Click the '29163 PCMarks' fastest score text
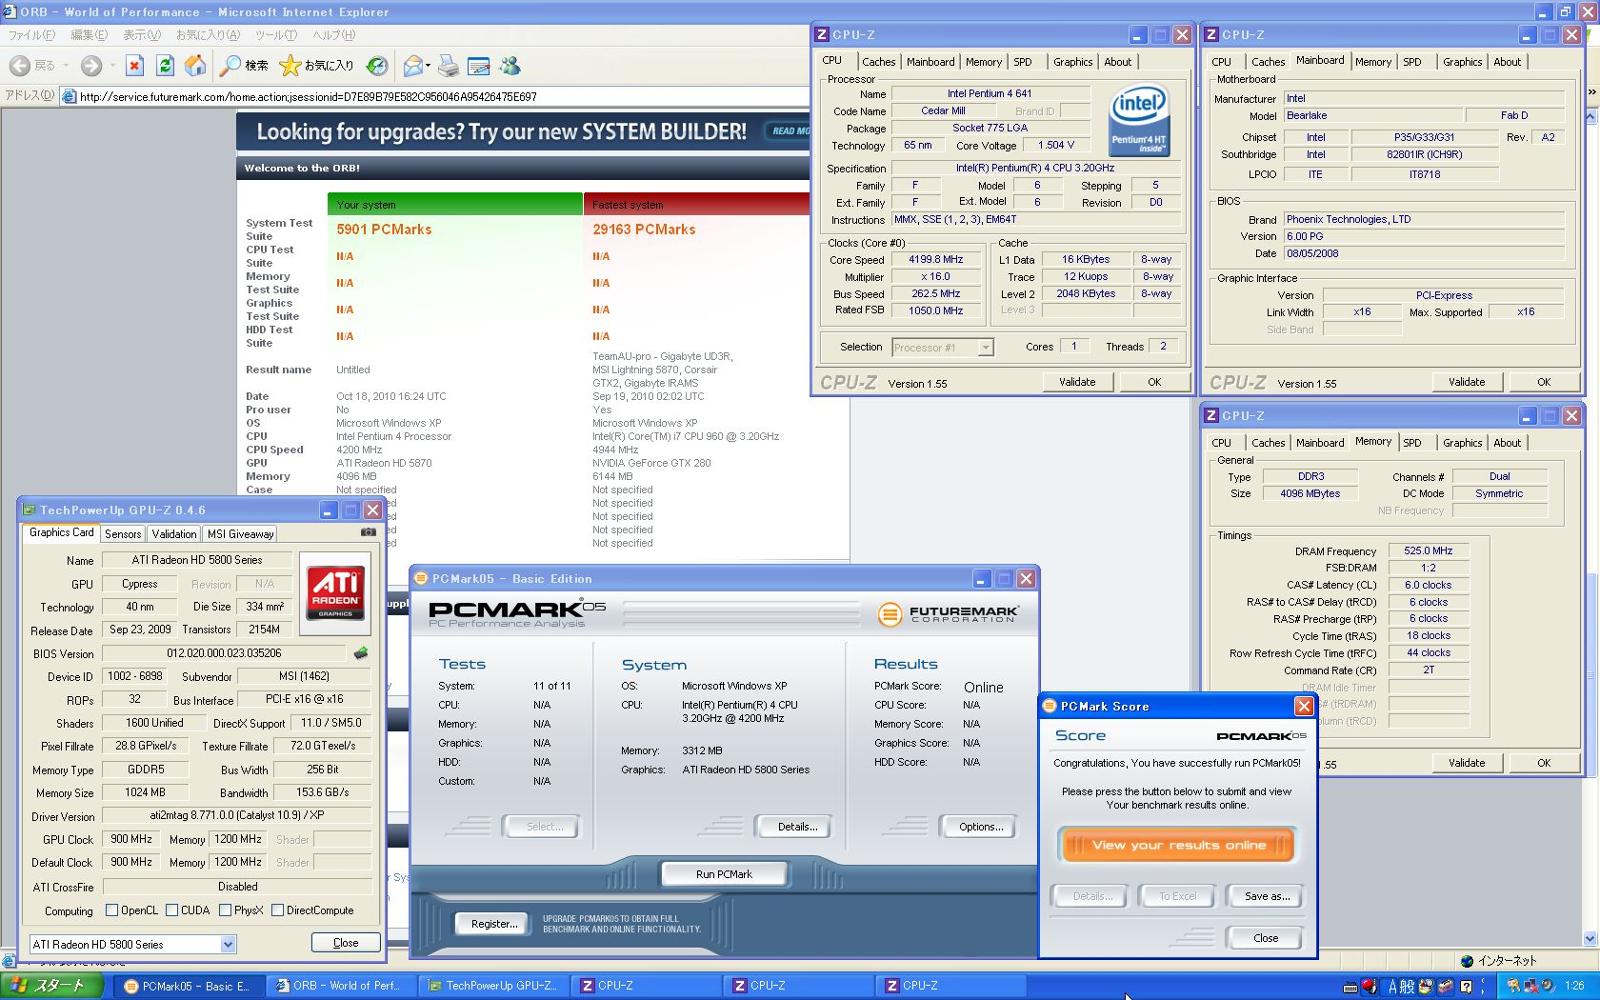 click(644, 229)
